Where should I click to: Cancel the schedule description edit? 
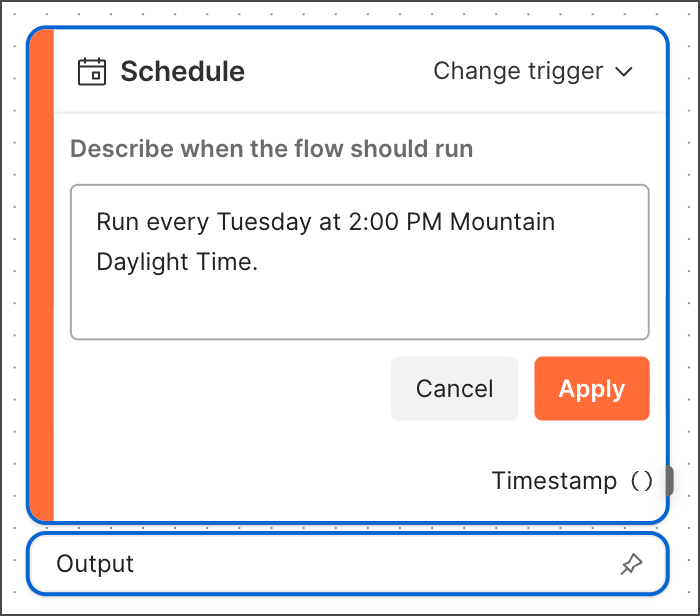pyautogui.click(x=454, y=389)
